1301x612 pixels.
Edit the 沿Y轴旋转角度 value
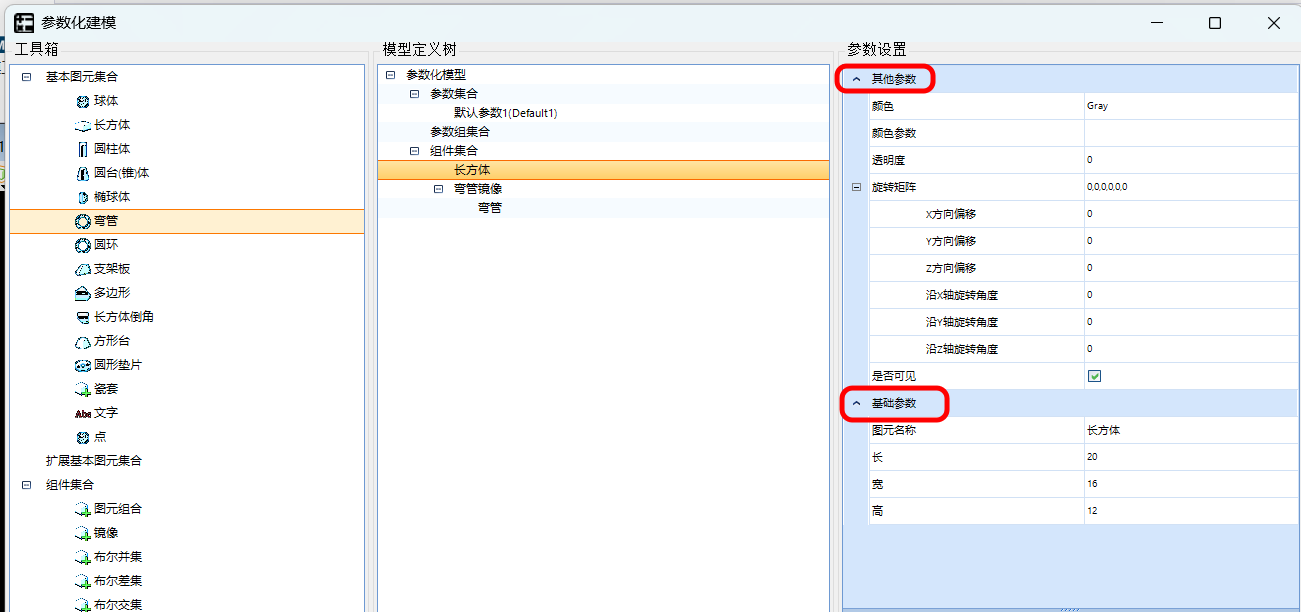pos(1190,321)
